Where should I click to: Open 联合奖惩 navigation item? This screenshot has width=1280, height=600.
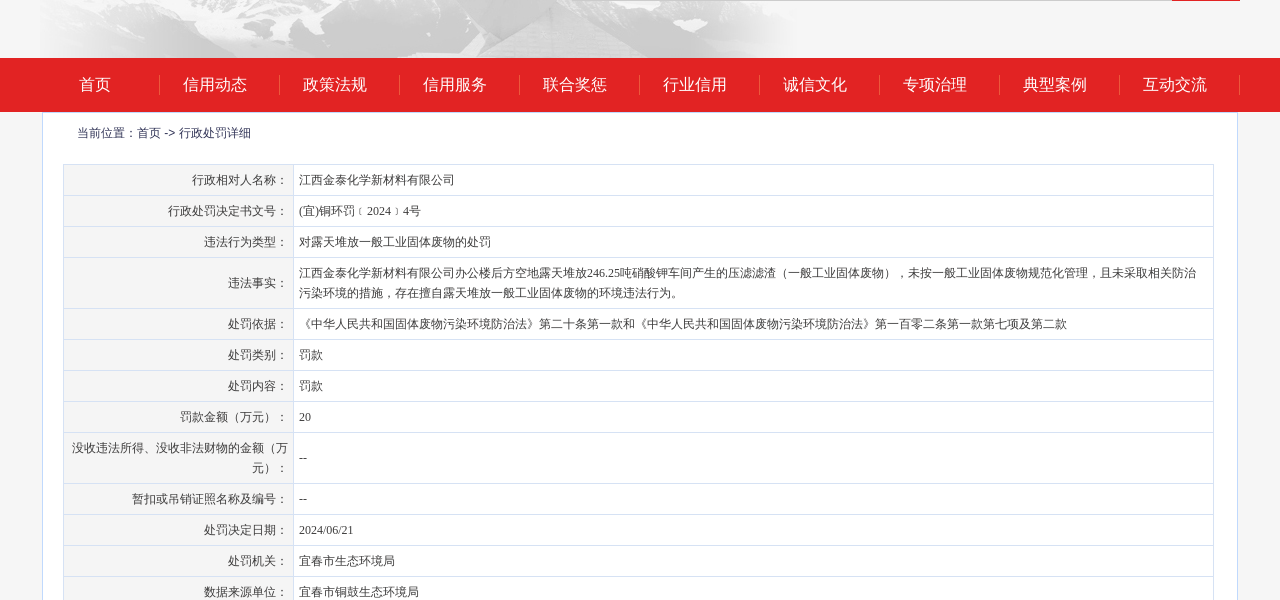[575, 85]
